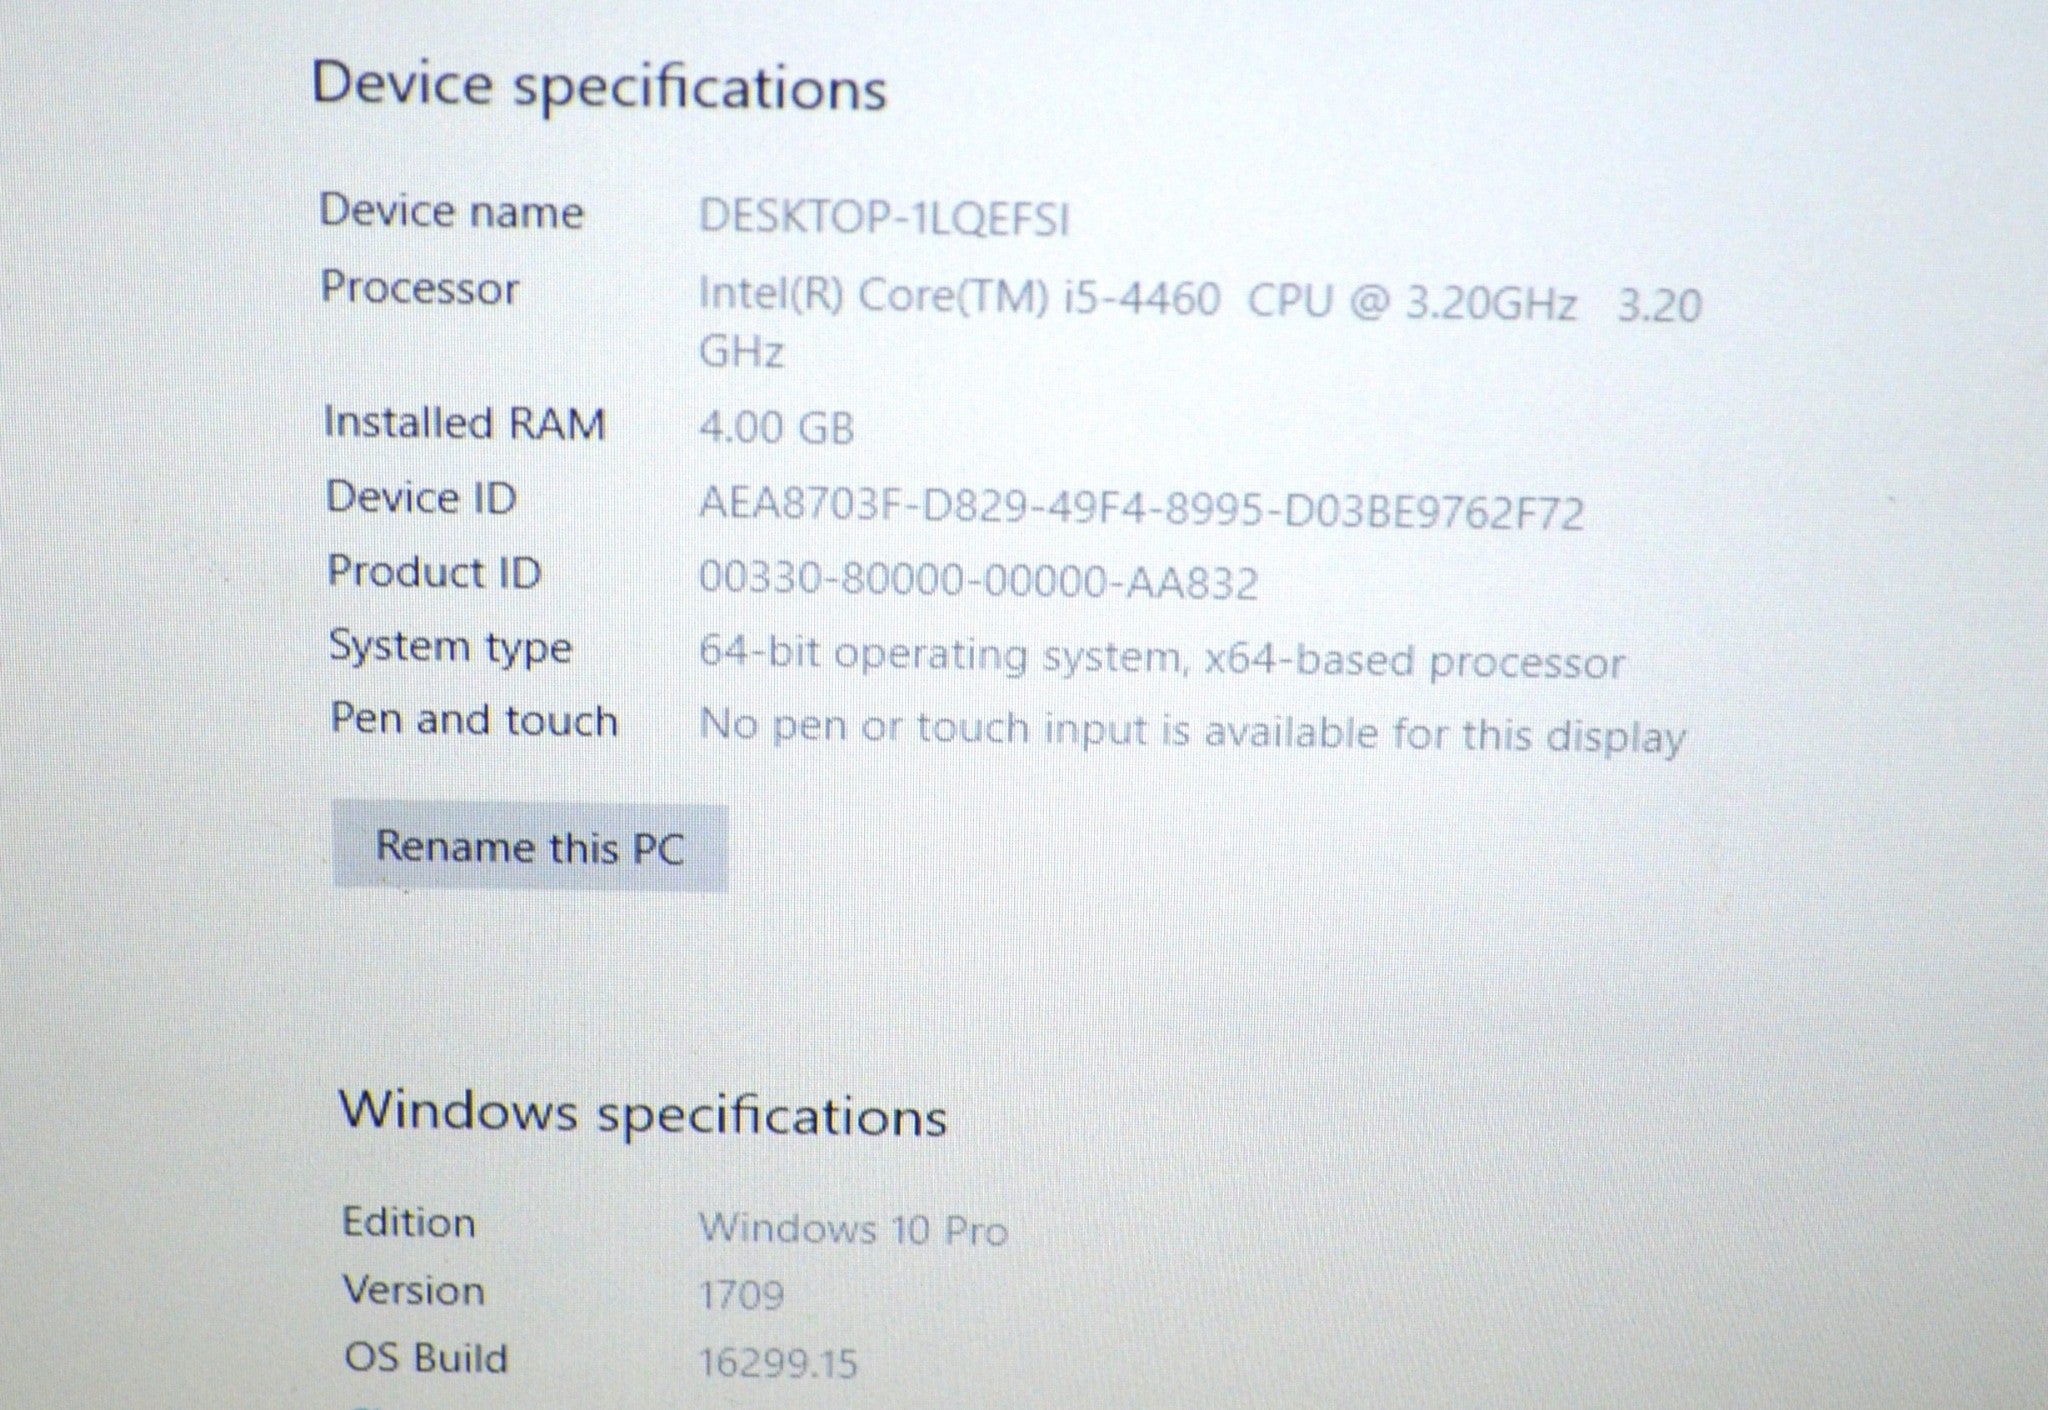Viewport: 2048px width, 1410px height.
Task: Click the Processor label
Action: tap(420, 289)
